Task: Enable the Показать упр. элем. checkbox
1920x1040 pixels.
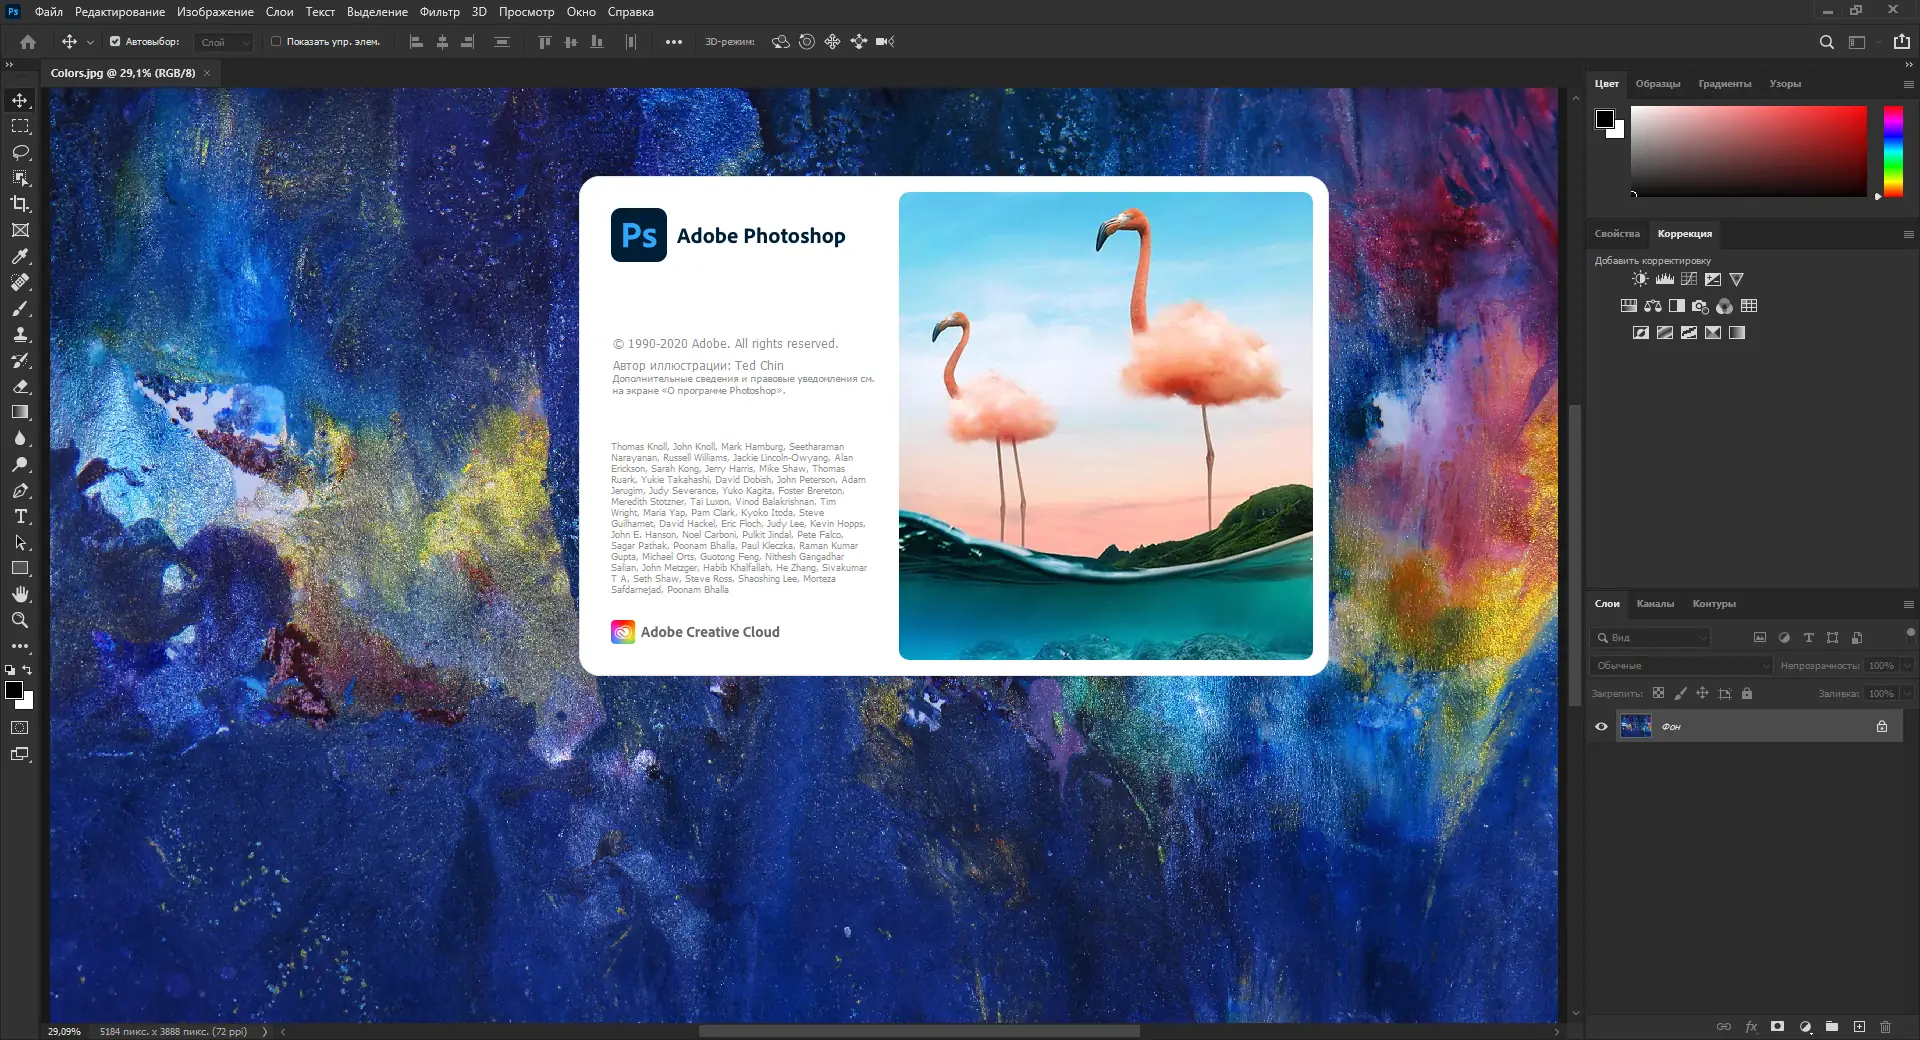Action: [x=274, y=42]
